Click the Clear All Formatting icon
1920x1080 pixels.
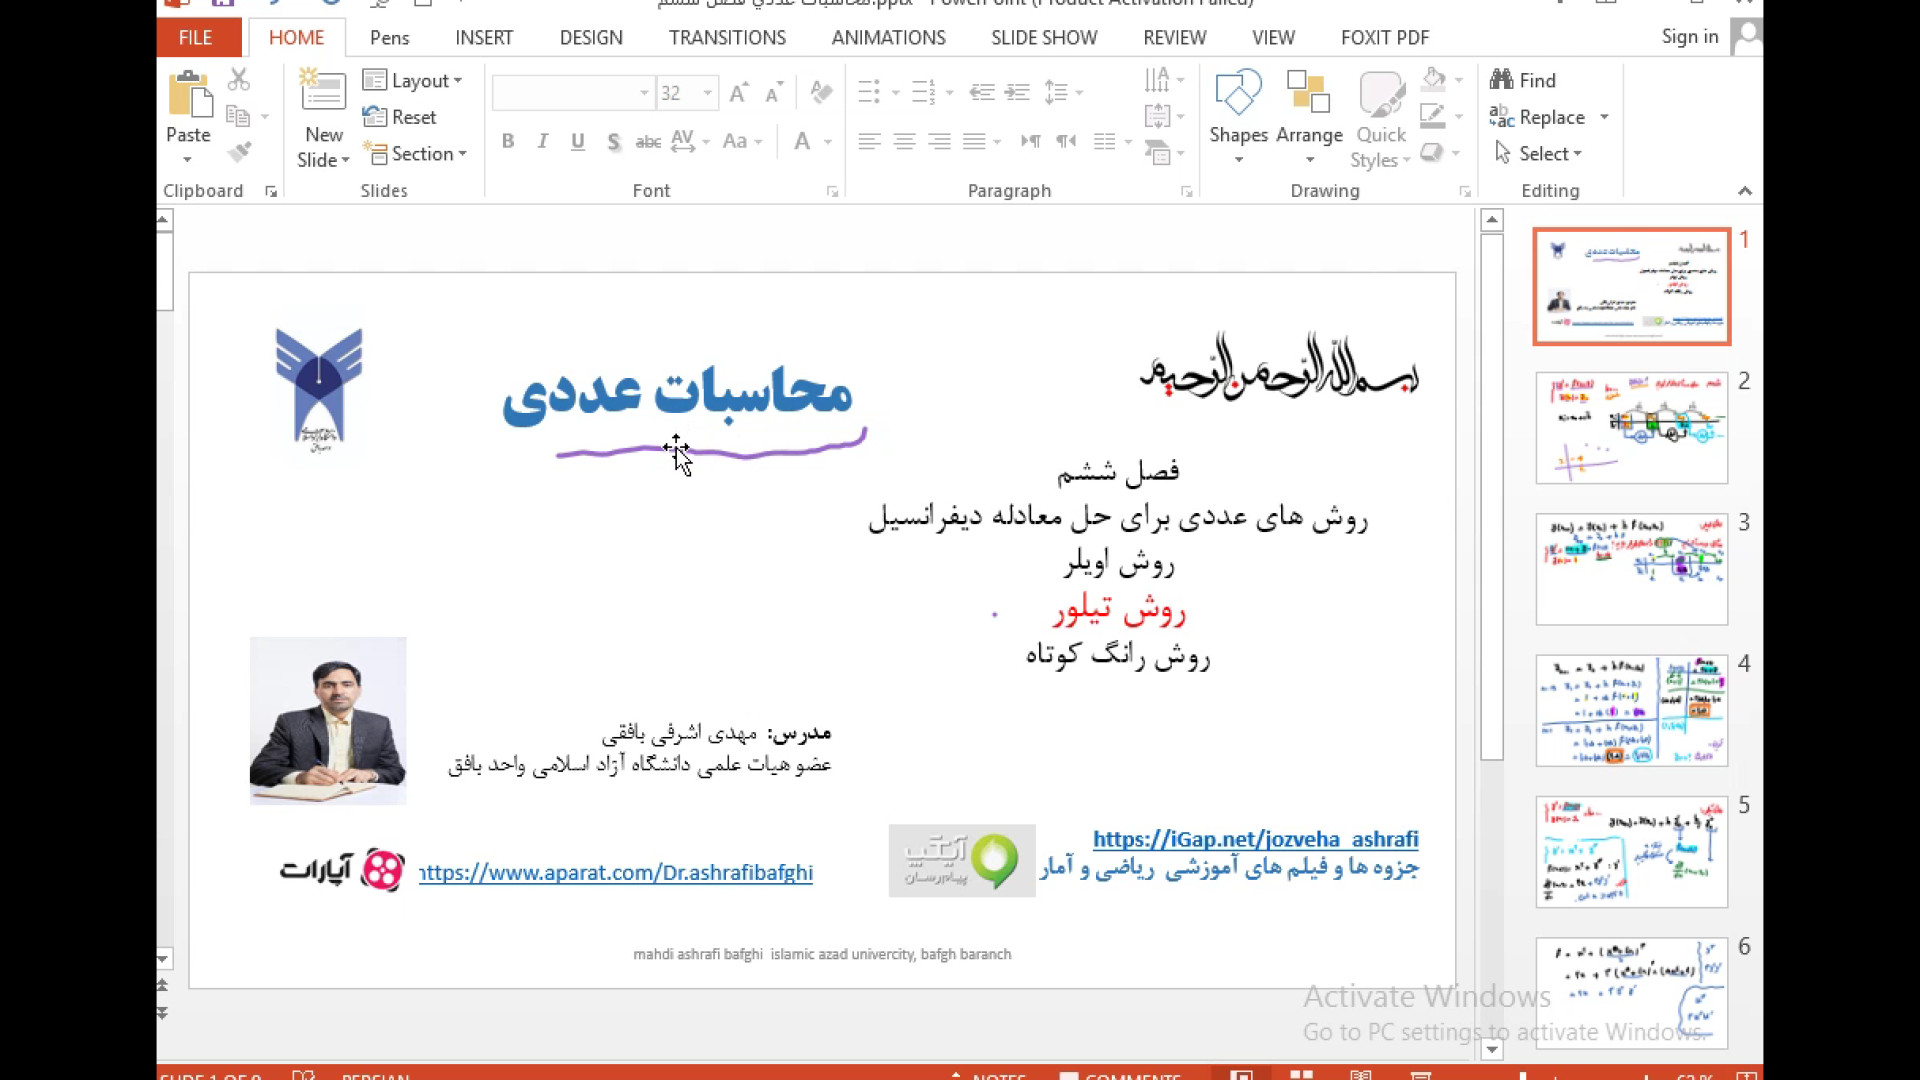pos(821,93)
